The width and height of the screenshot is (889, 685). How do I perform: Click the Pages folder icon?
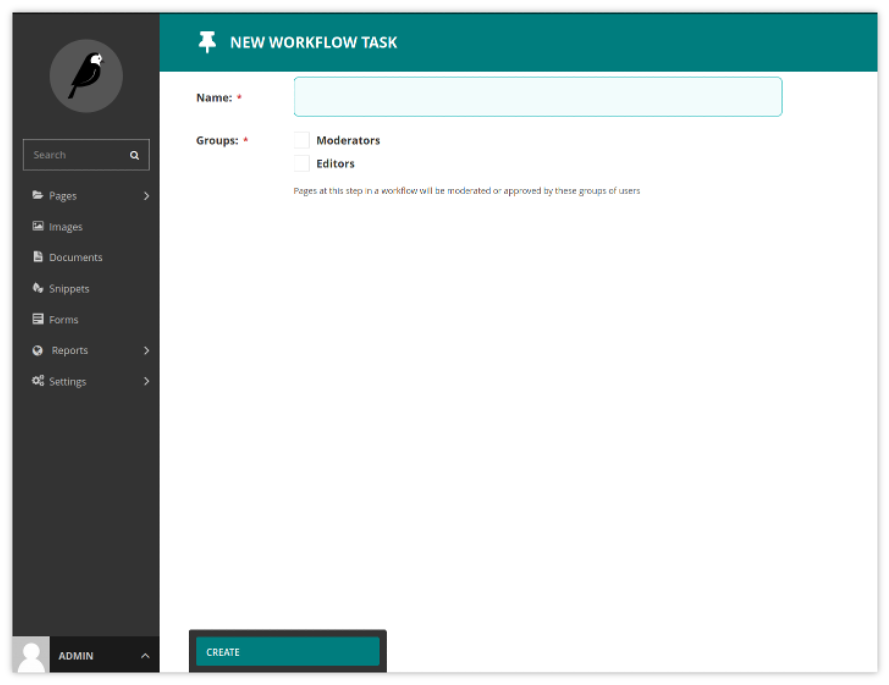click(37, 195)
